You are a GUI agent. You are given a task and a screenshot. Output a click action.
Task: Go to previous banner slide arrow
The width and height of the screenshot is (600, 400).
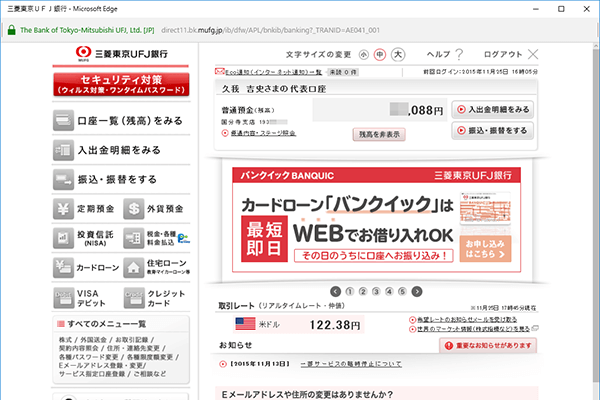335,292
